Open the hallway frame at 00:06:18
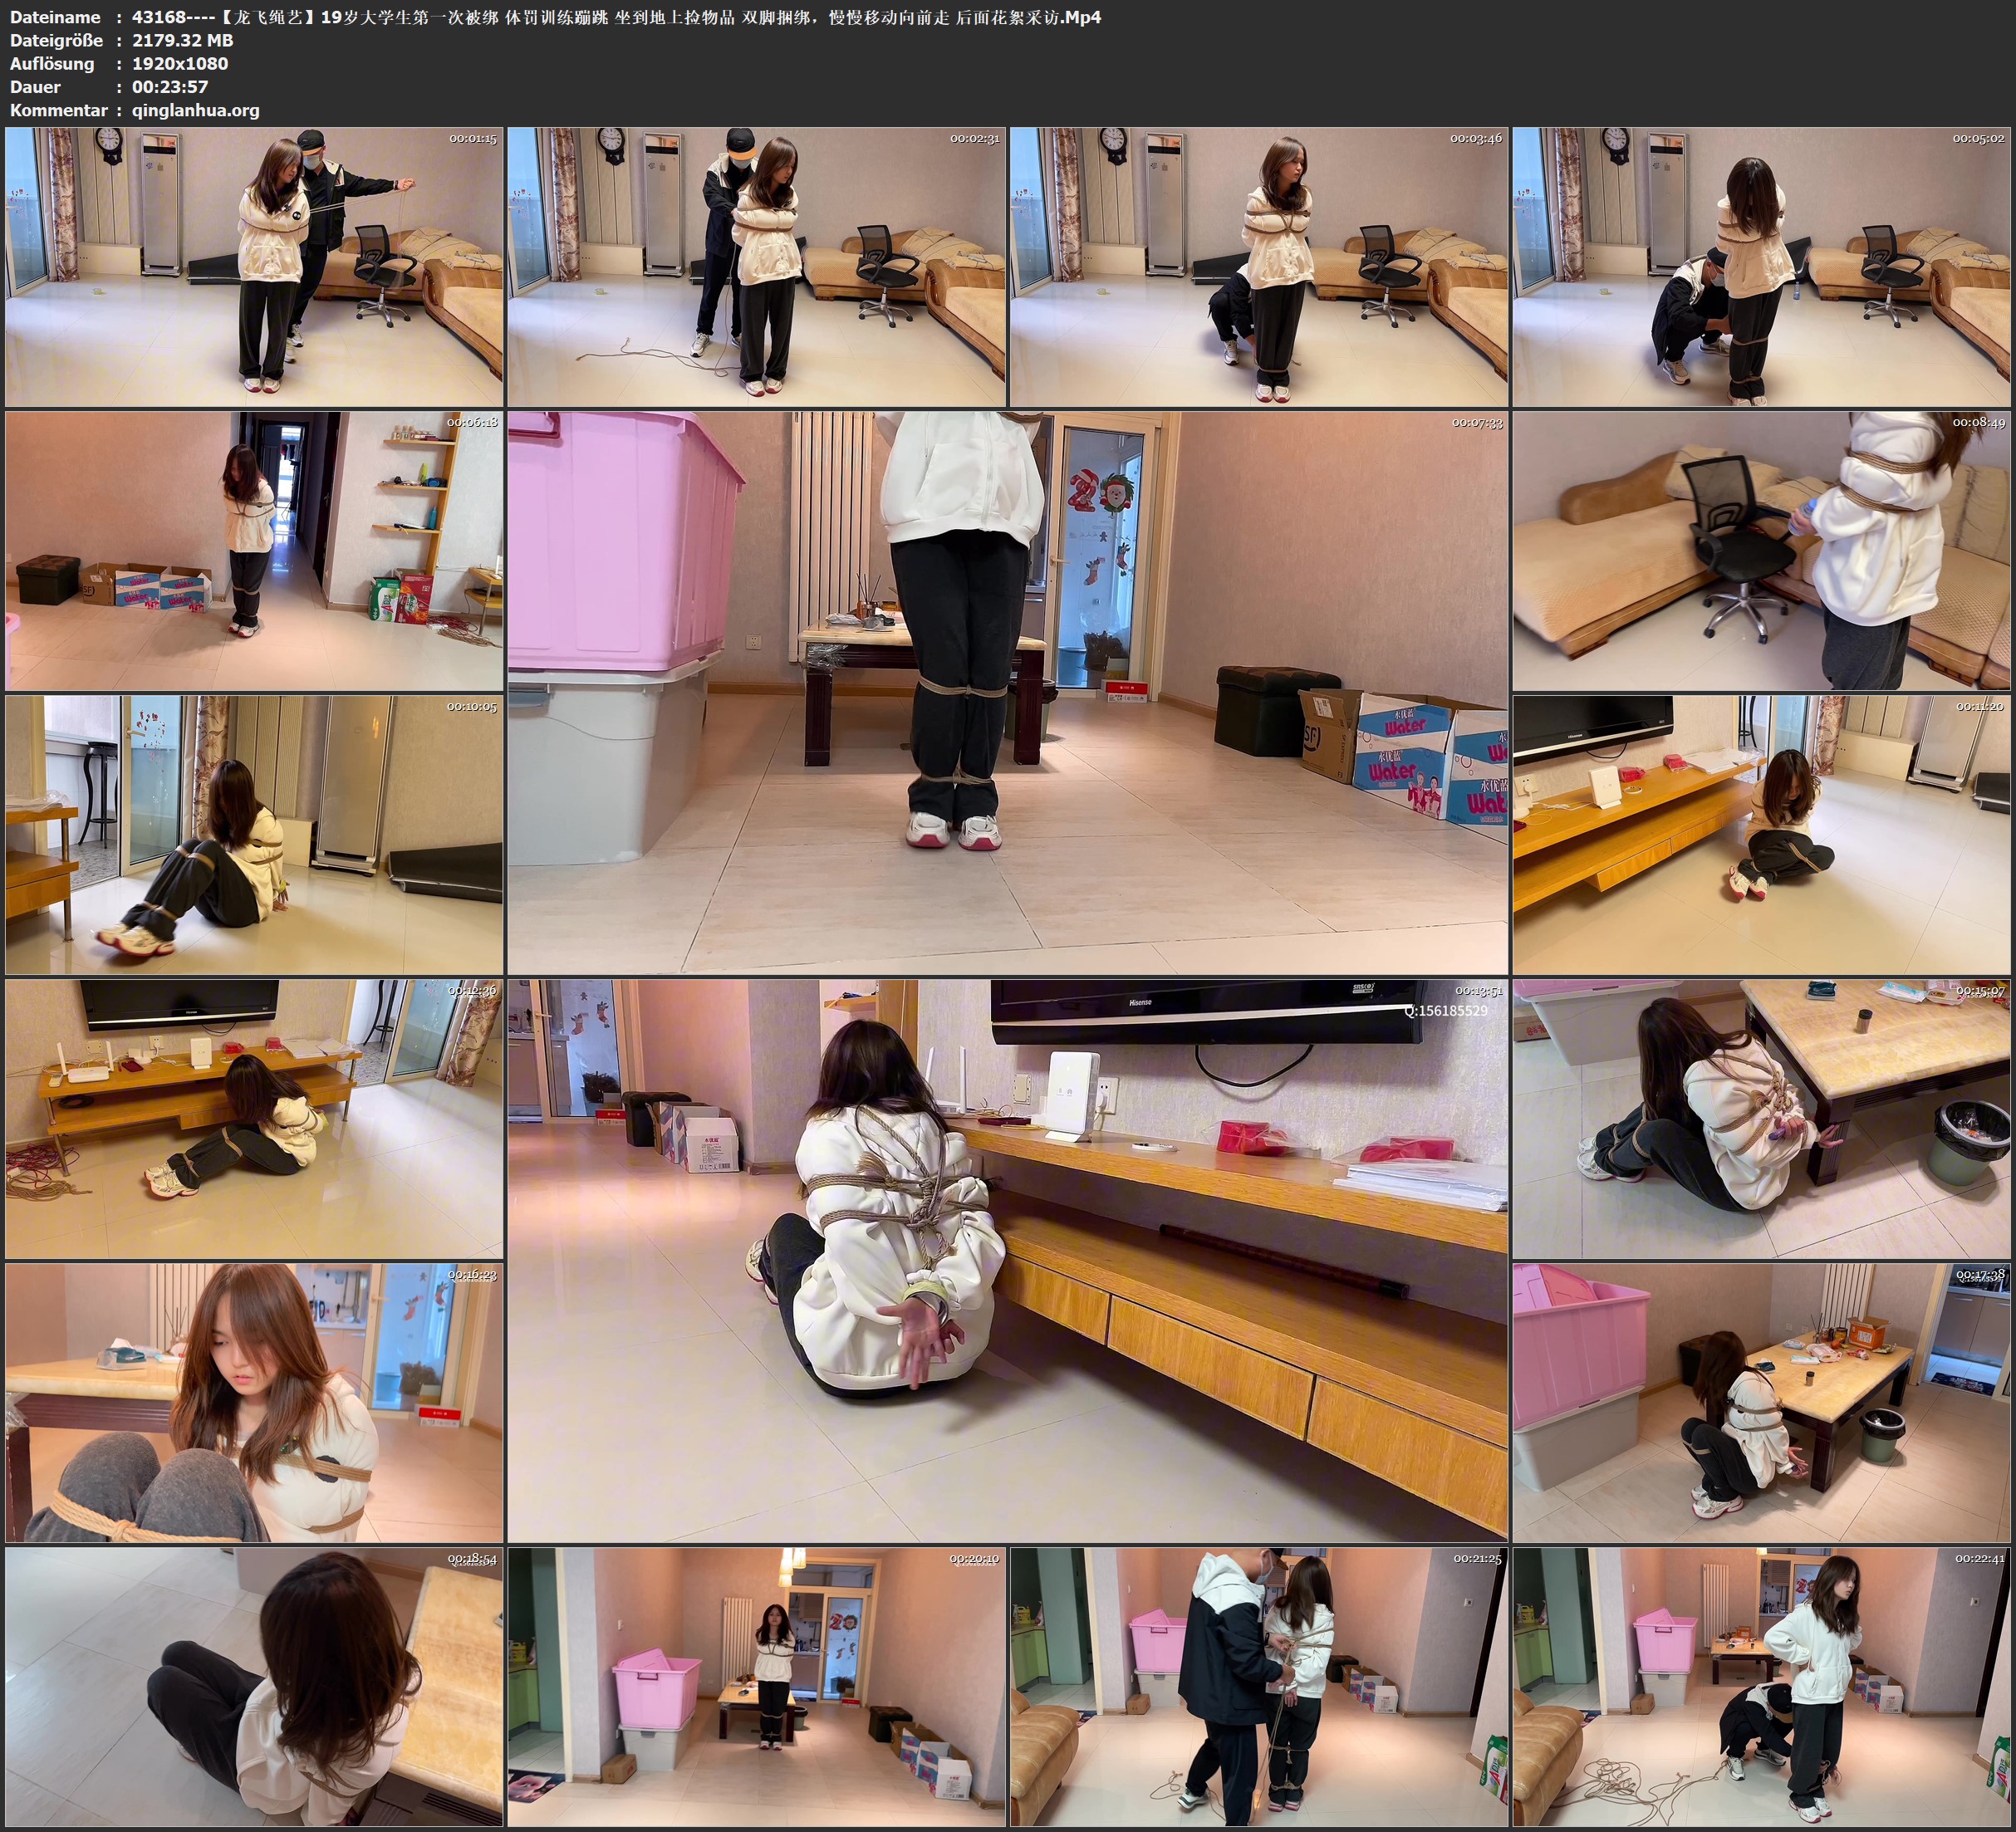The height and width of the screenshot is (1832, 2016). pos(254,551)
